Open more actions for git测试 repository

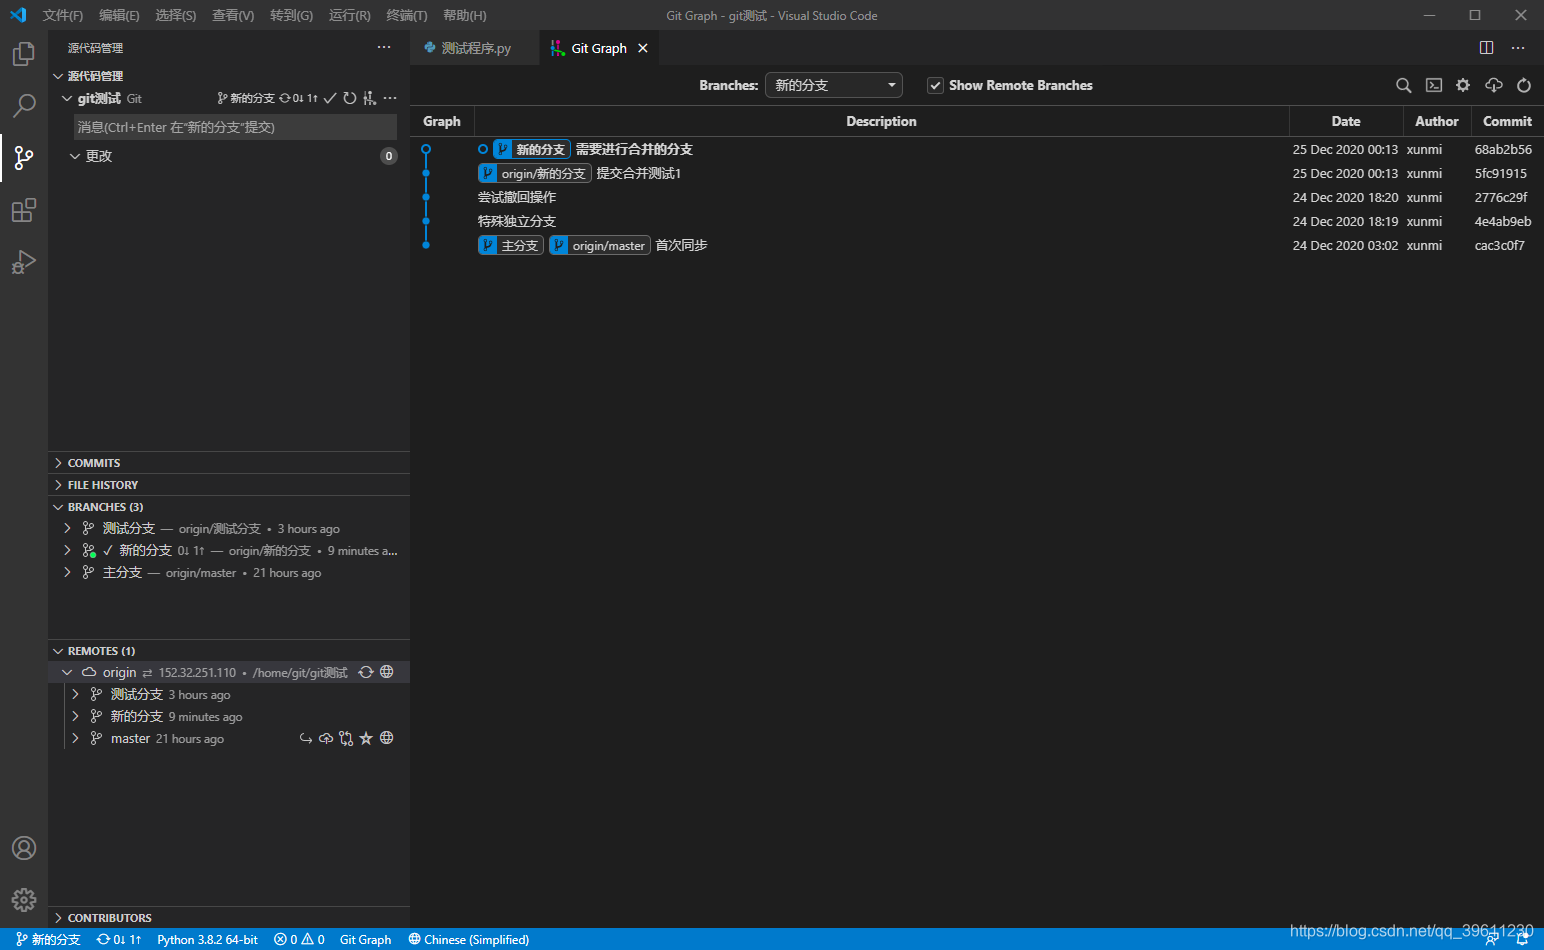(x=390, y=98)
